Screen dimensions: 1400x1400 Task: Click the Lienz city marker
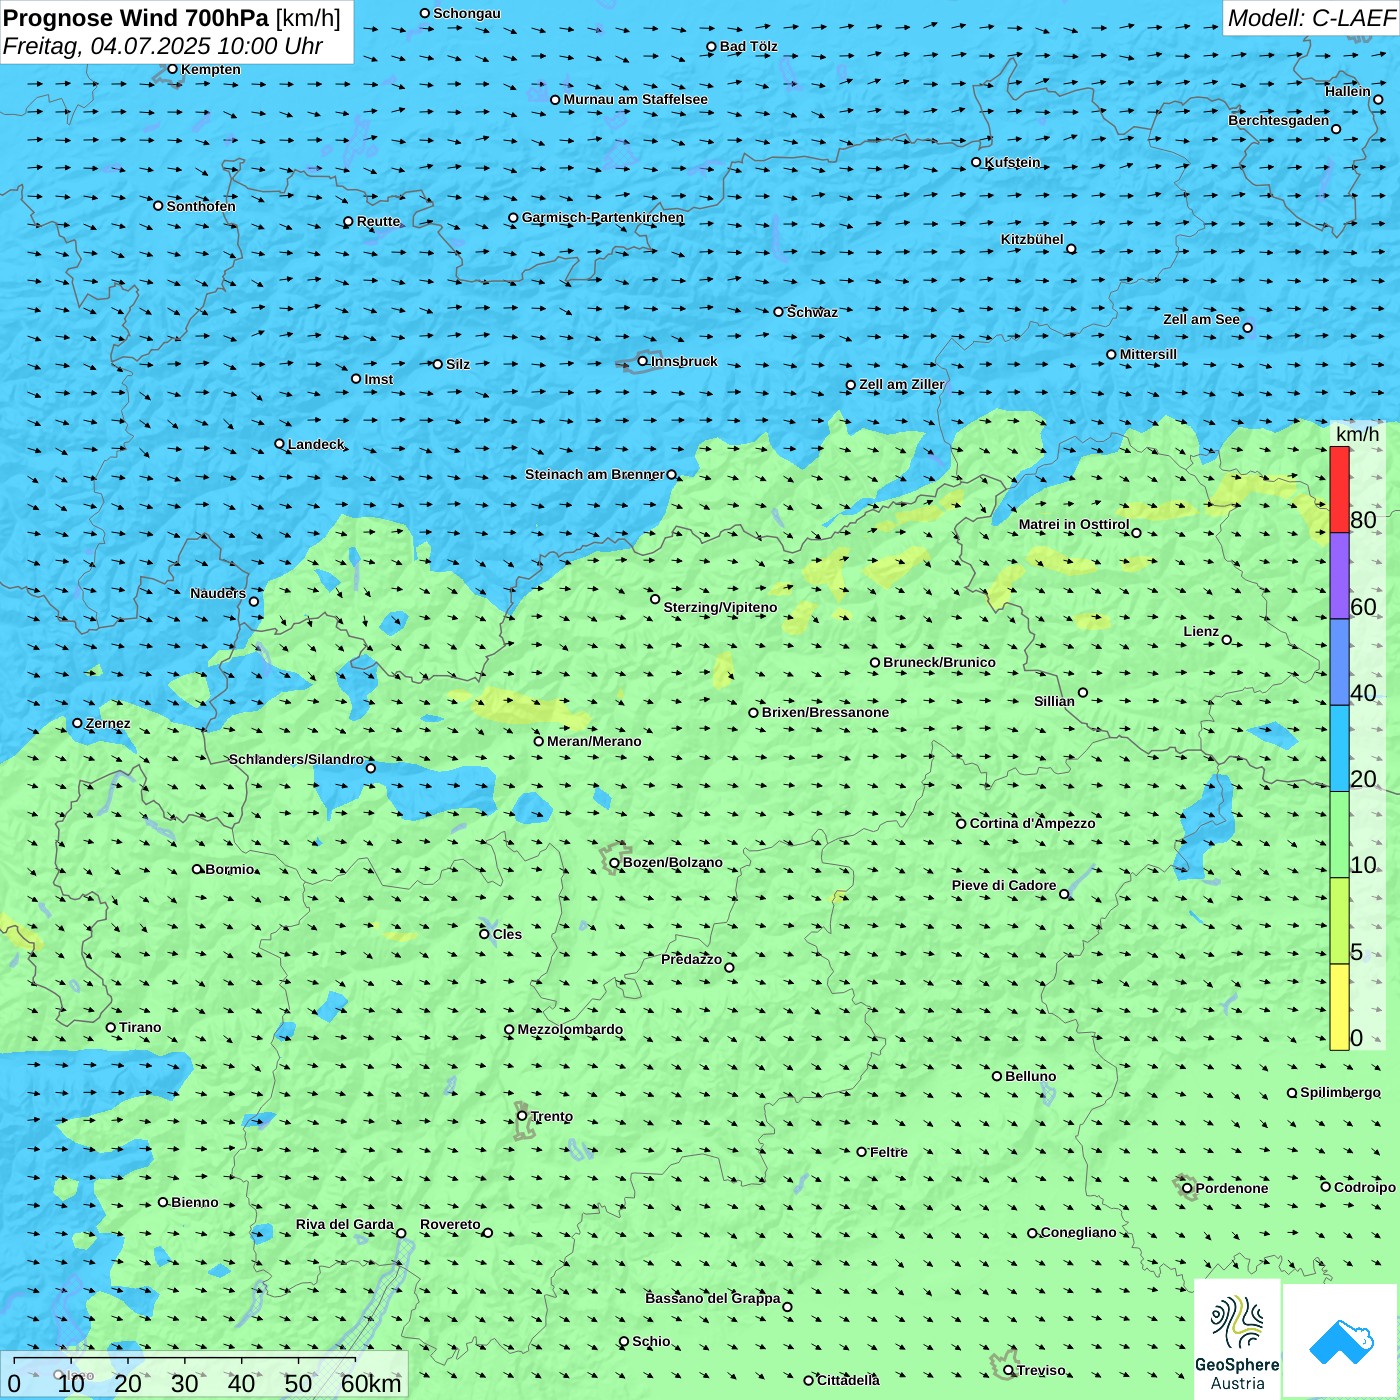(x=1227, y=640)
